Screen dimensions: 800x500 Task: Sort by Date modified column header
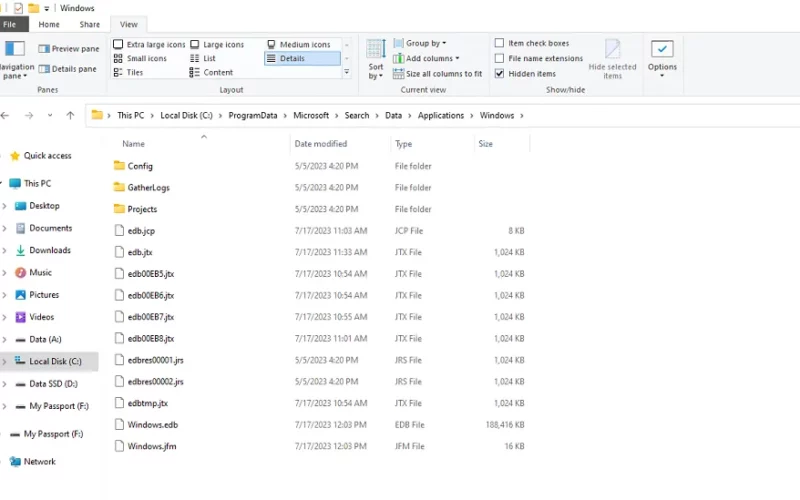[x=321, y=144]
